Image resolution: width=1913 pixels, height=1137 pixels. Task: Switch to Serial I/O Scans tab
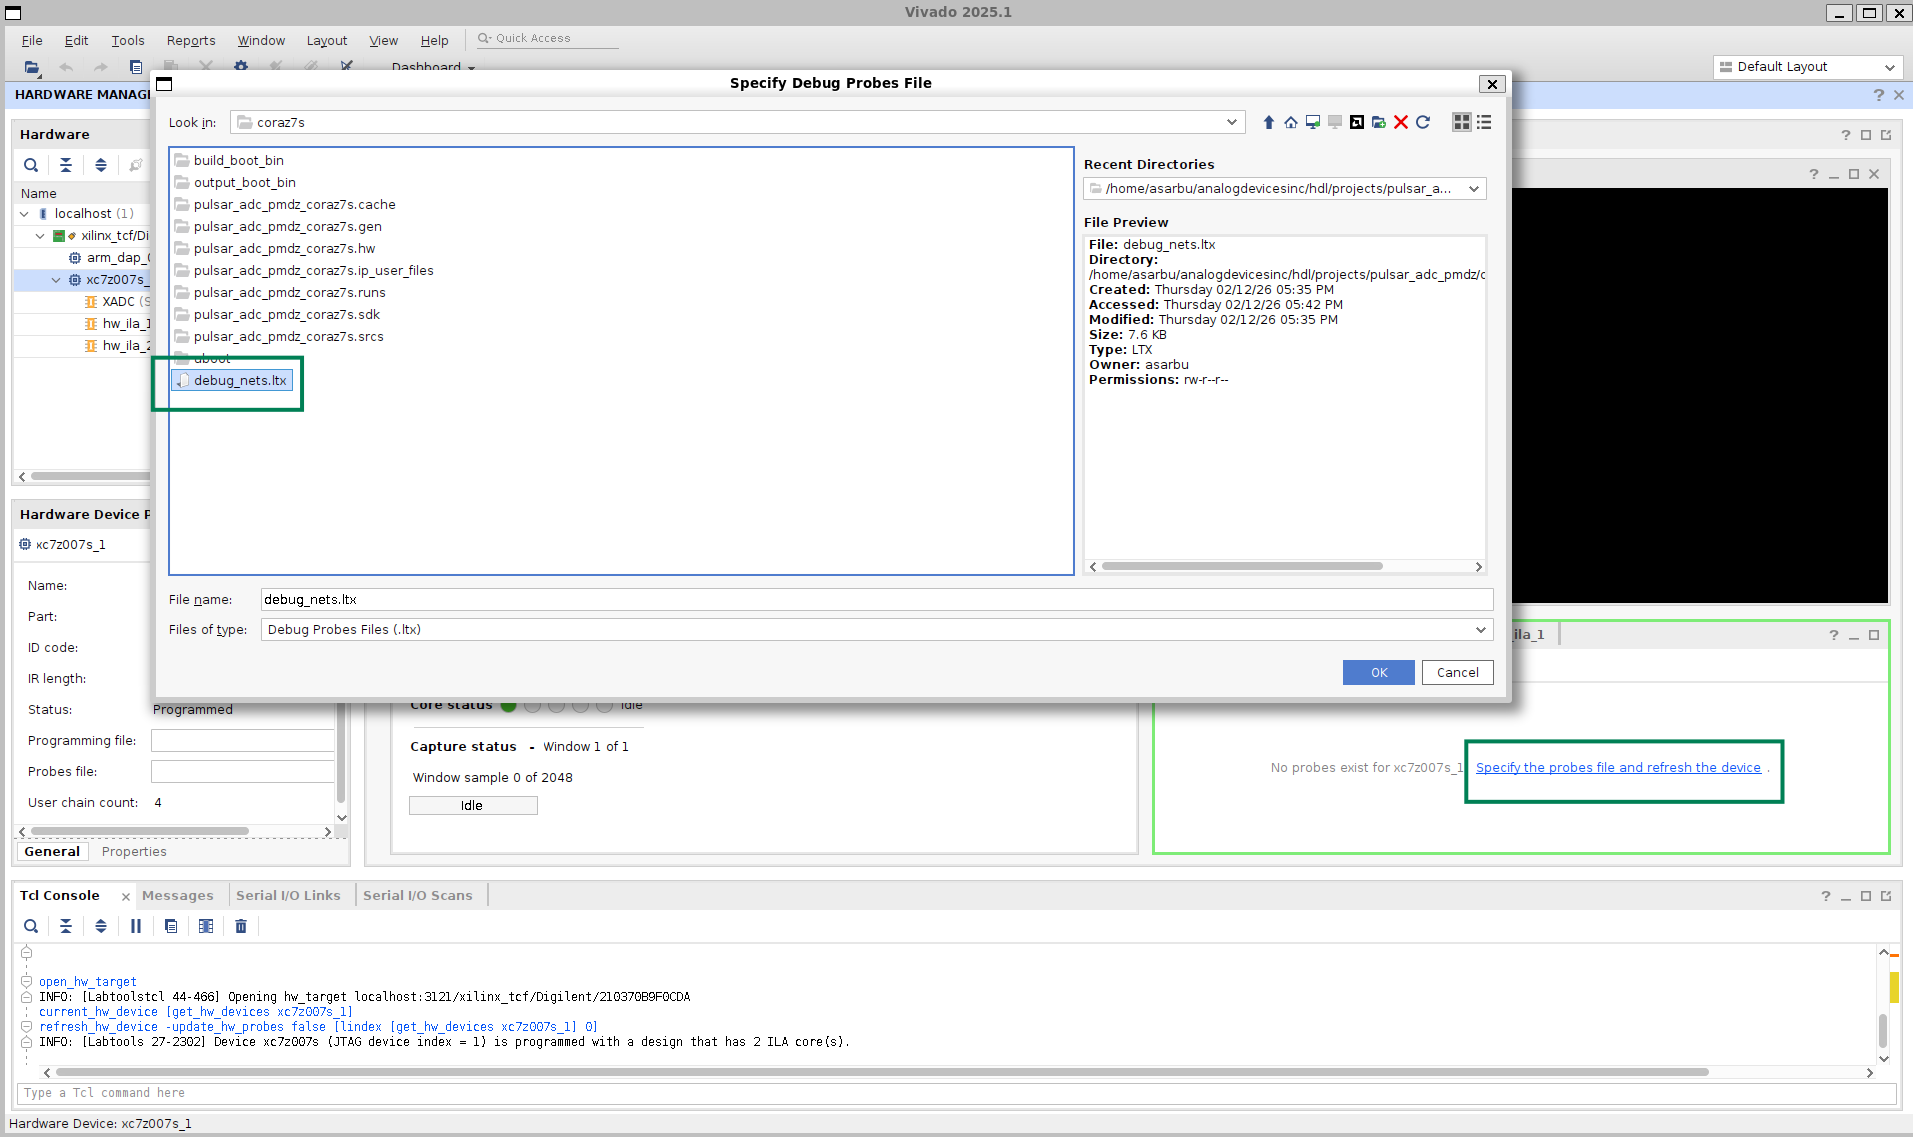point(418,896)
